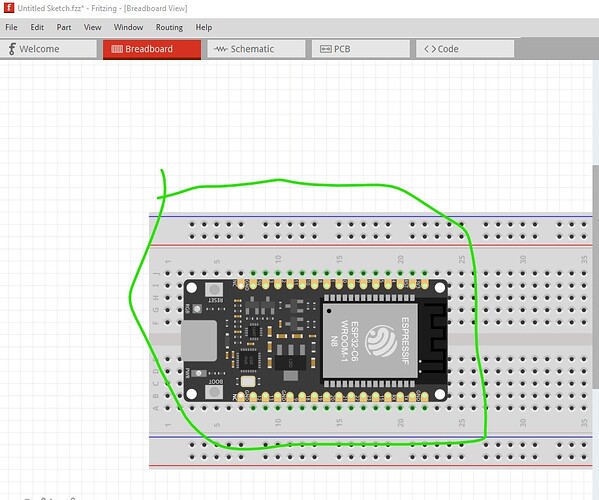599x500 pixels.
Task: Select the USB connector on the ESP32 board
Action: [199, 341]
